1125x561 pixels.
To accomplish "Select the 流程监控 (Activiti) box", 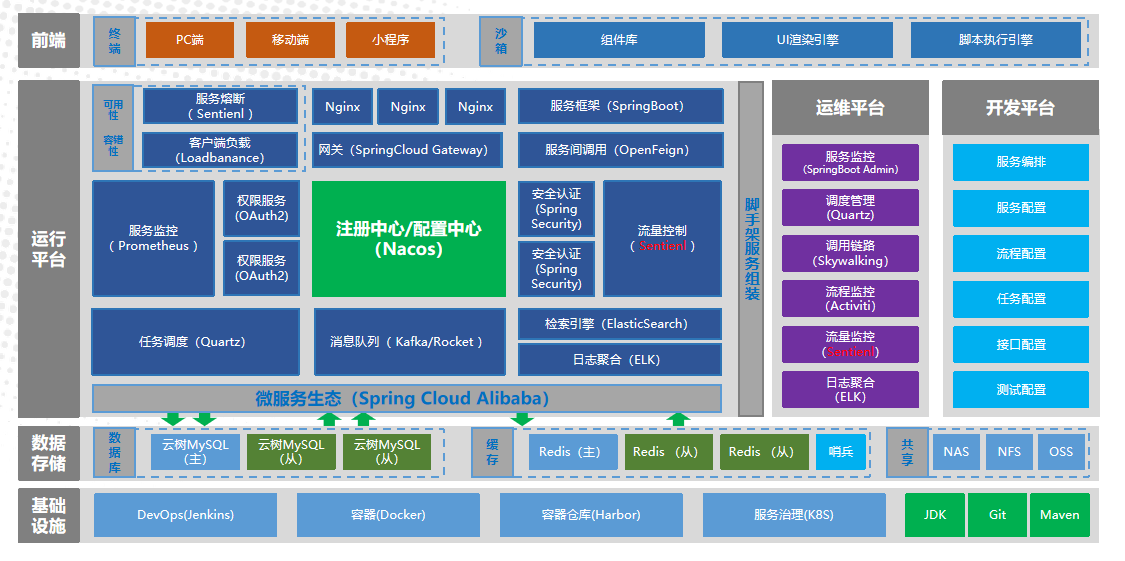I will [850, 298].
